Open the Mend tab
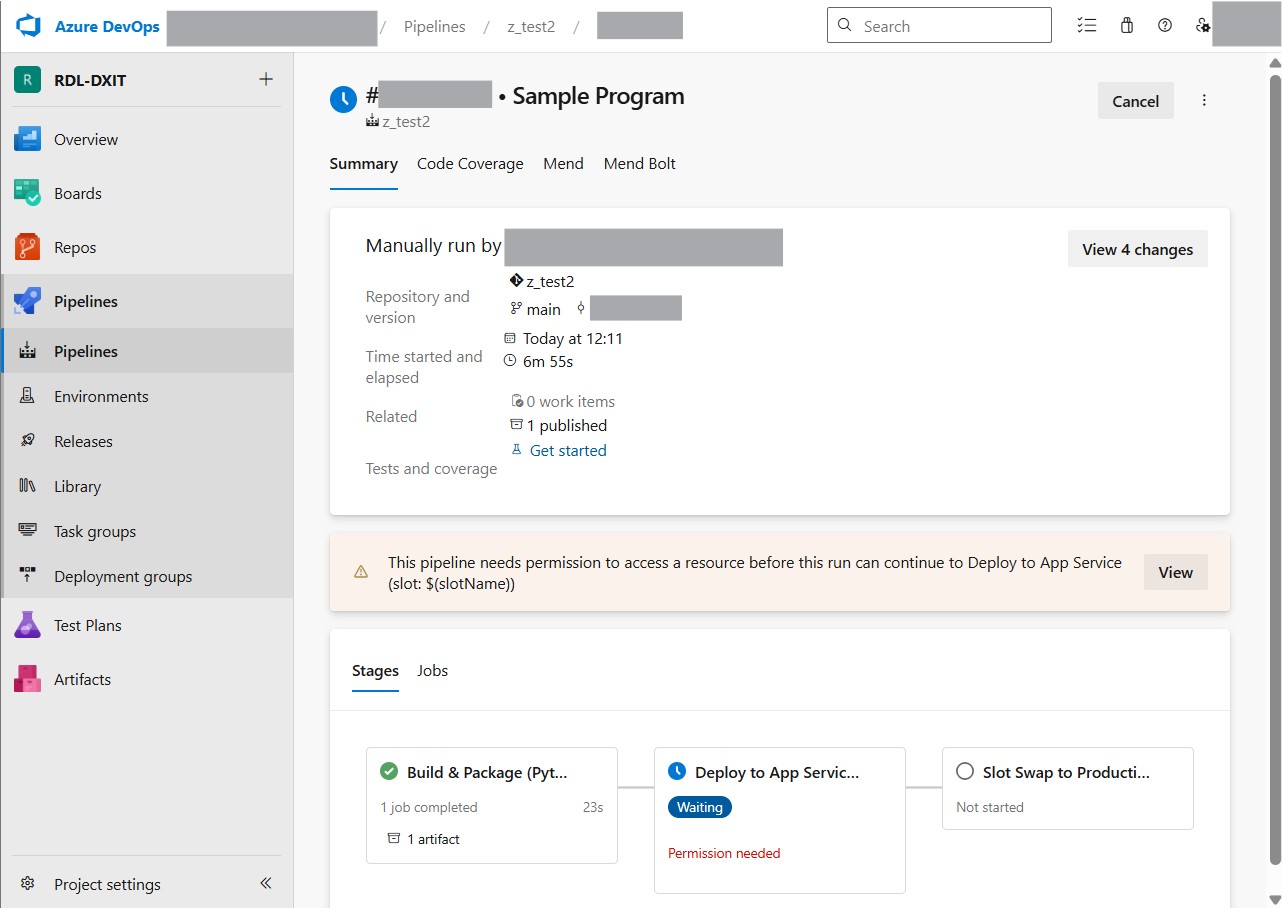 coord(563,164)
